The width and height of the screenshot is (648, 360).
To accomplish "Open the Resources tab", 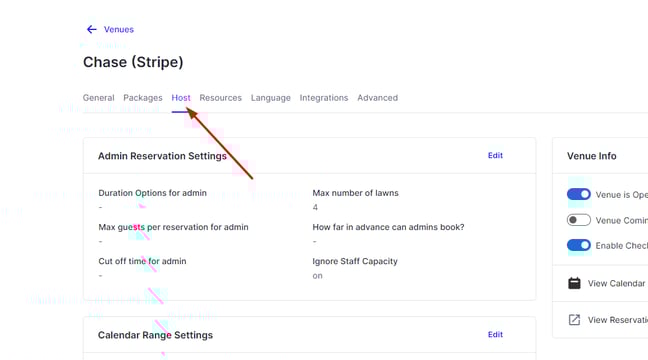I will point(221,98).
